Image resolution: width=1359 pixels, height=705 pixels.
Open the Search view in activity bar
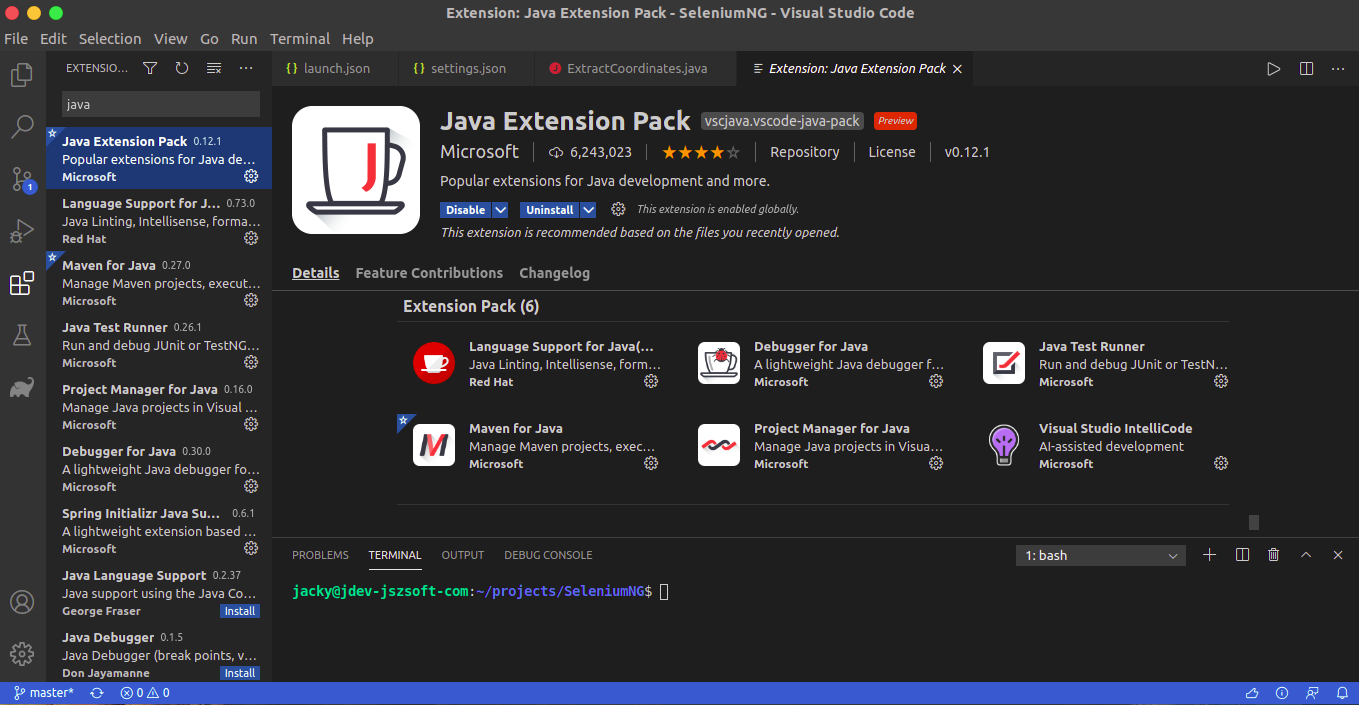coord(22,127)
